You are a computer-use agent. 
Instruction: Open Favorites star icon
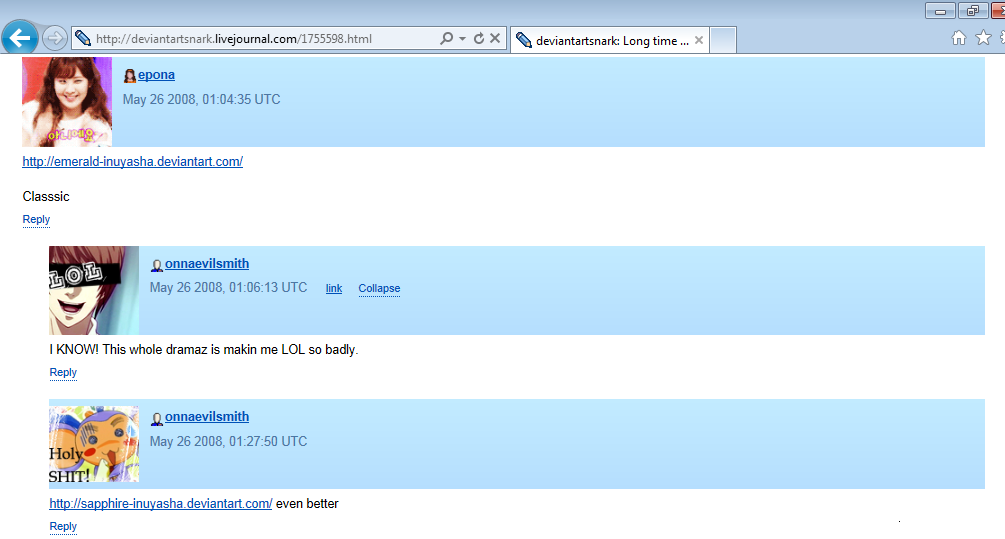coord(983,38)
